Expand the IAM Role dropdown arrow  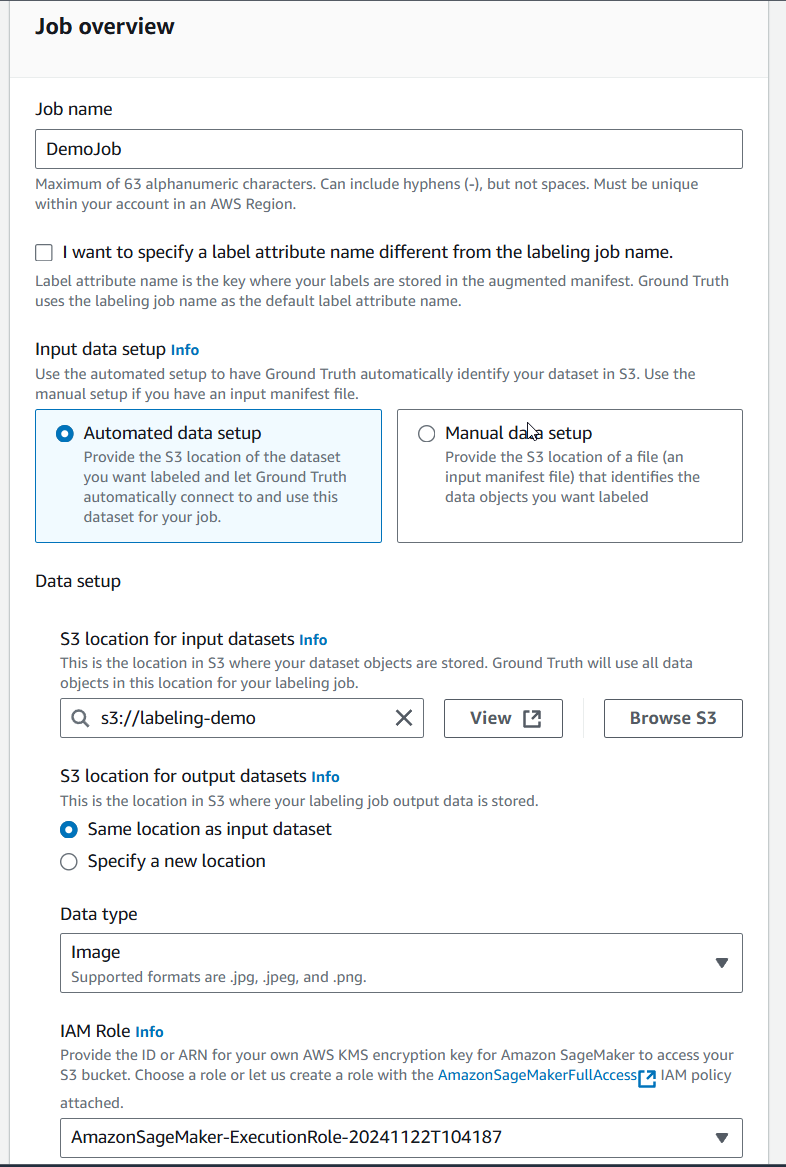(721, 1137)
